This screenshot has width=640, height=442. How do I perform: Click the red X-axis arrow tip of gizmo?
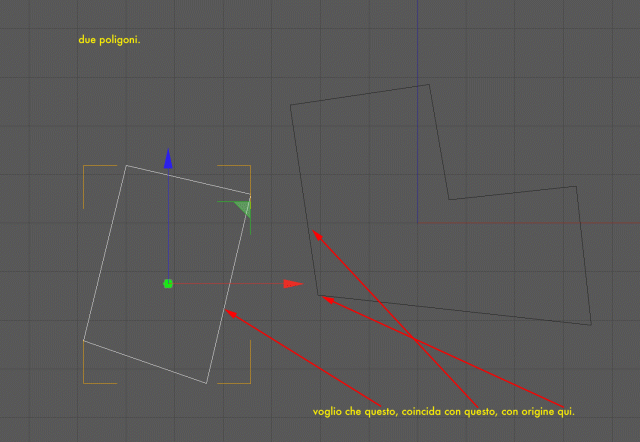click(293, 284)
